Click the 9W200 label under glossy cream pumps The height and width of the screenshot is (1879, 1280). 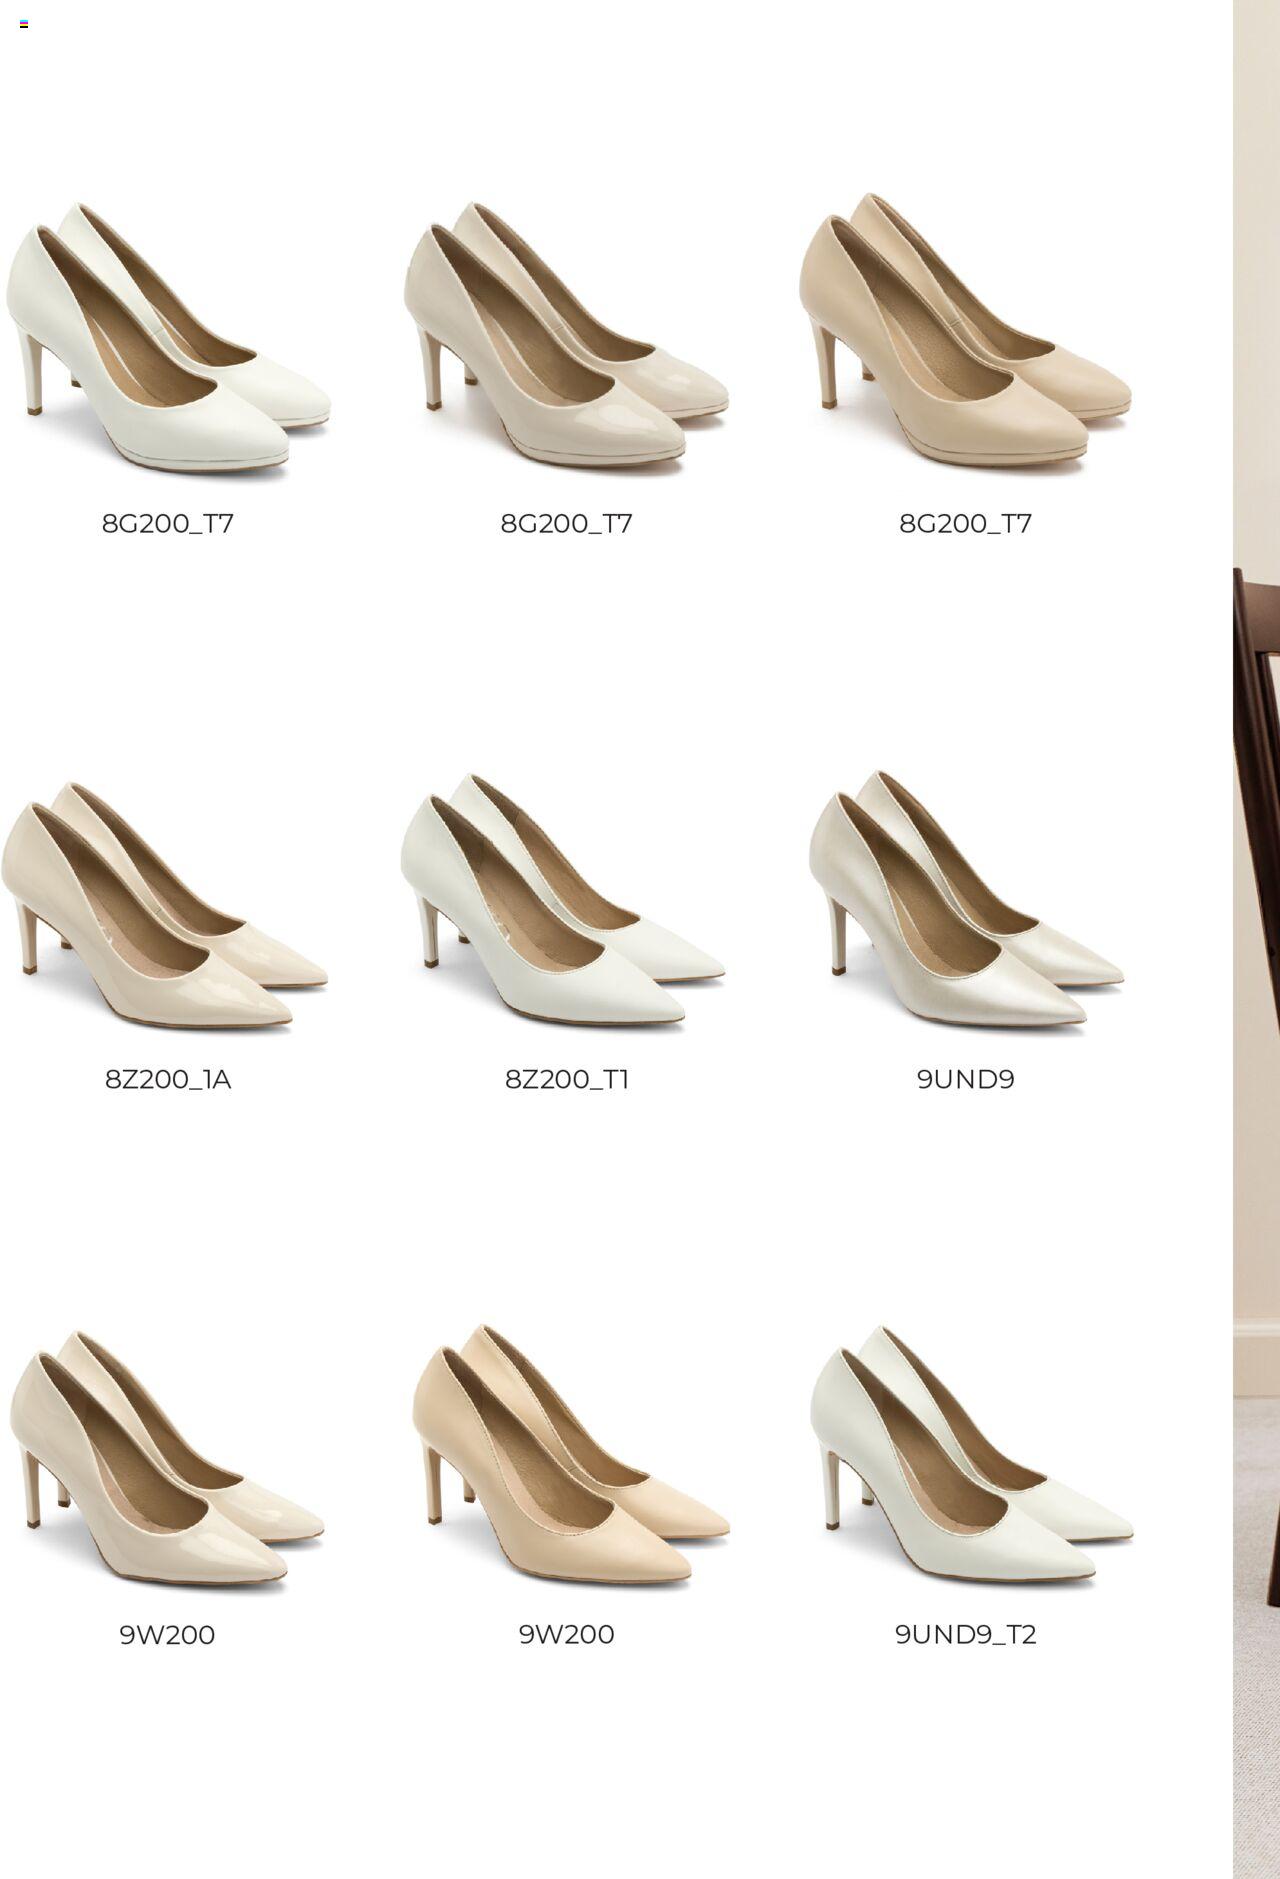click(167, 1635)
